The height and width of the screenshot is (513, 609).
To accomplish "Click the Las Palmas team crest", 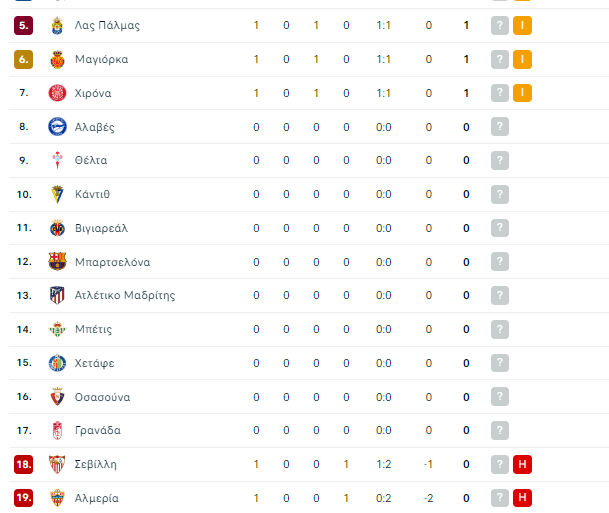I will (x=57, y=25).
